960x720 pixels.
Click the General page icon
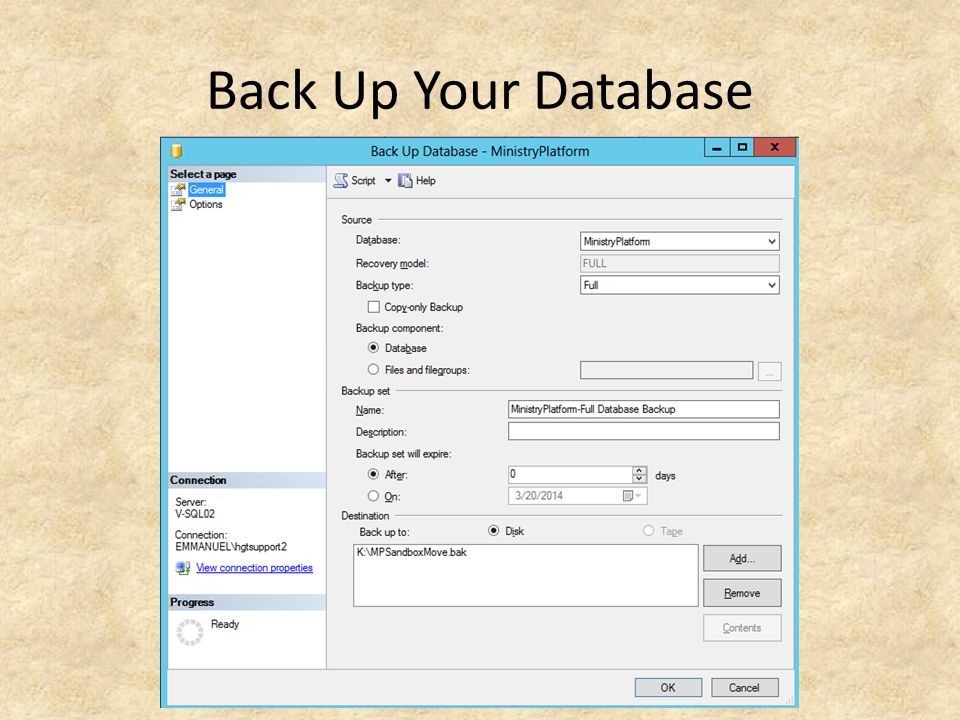click(x=178, y=190)
